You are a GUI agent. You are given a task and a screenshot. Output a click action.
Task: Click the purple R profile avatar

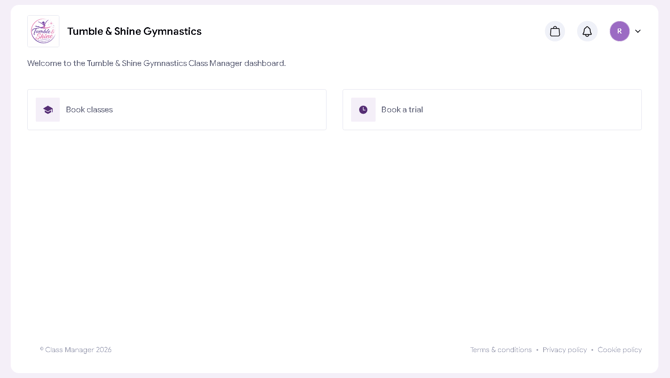pyautogui.click(x=619, y=31)
